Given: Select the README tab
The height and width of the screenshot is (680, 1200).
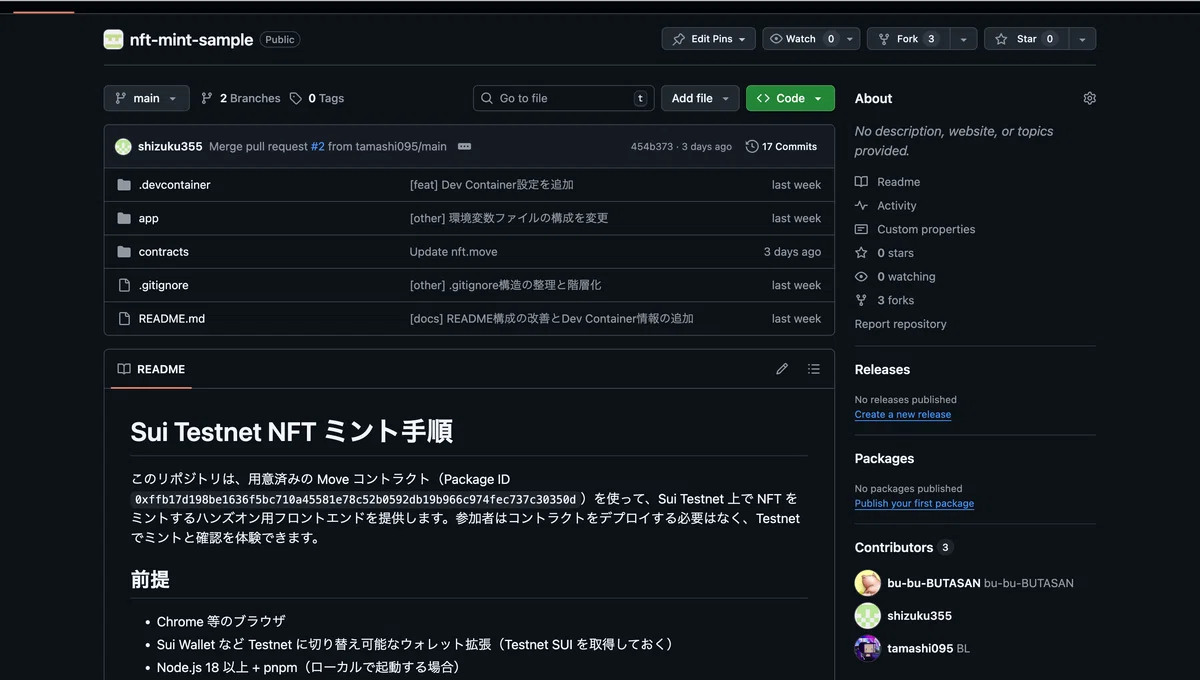Looking at the screenshot, I should (151, 369).
